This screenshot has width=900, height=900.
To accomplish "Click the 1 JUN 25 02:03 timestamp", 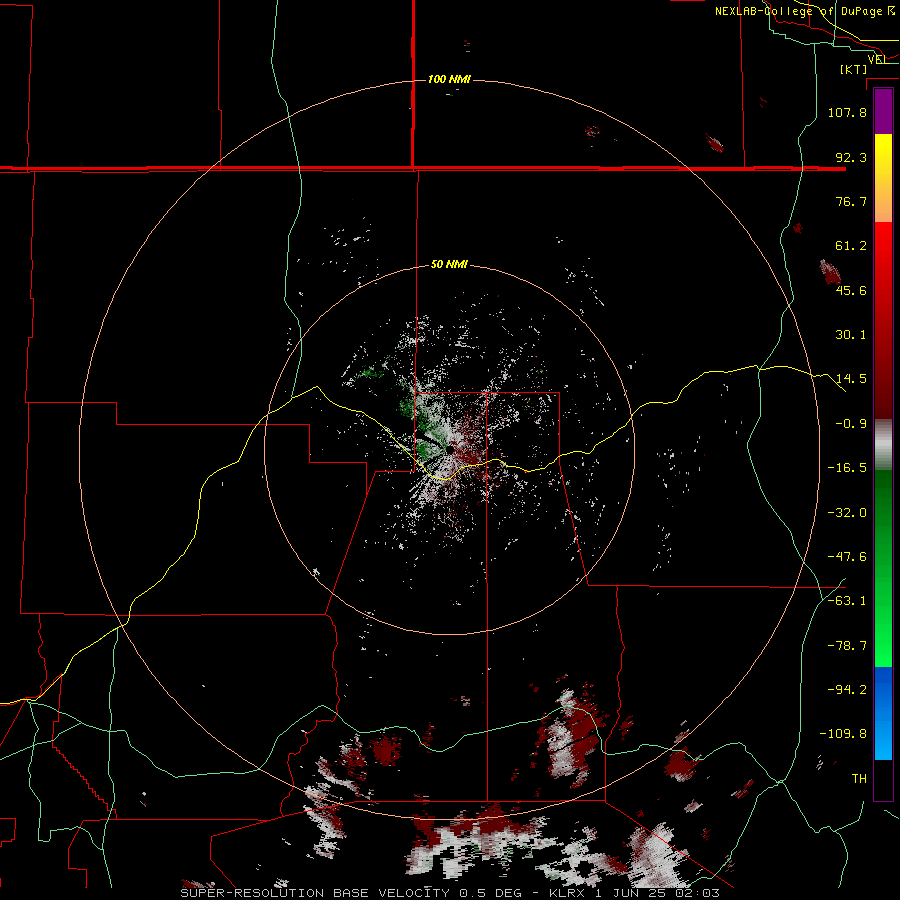I will click(657, 893).
